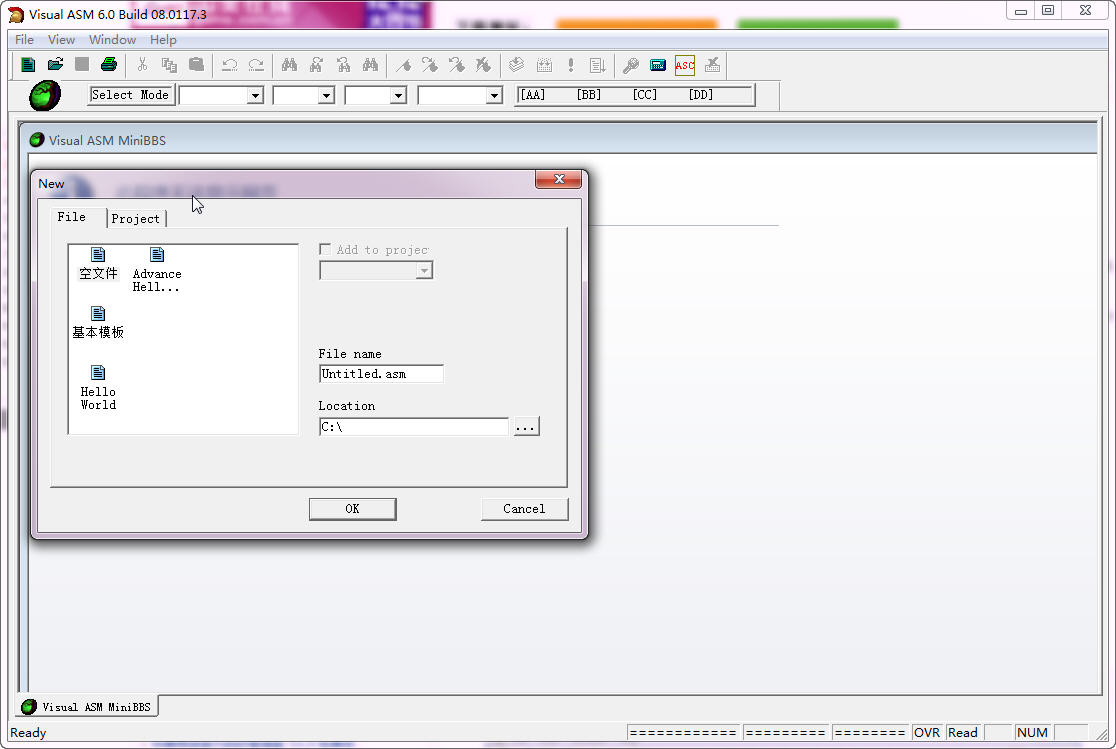This screenshot has height=749, width=1116.
Task: Click the Copy toolbar icon
Action: pos(169,65)
